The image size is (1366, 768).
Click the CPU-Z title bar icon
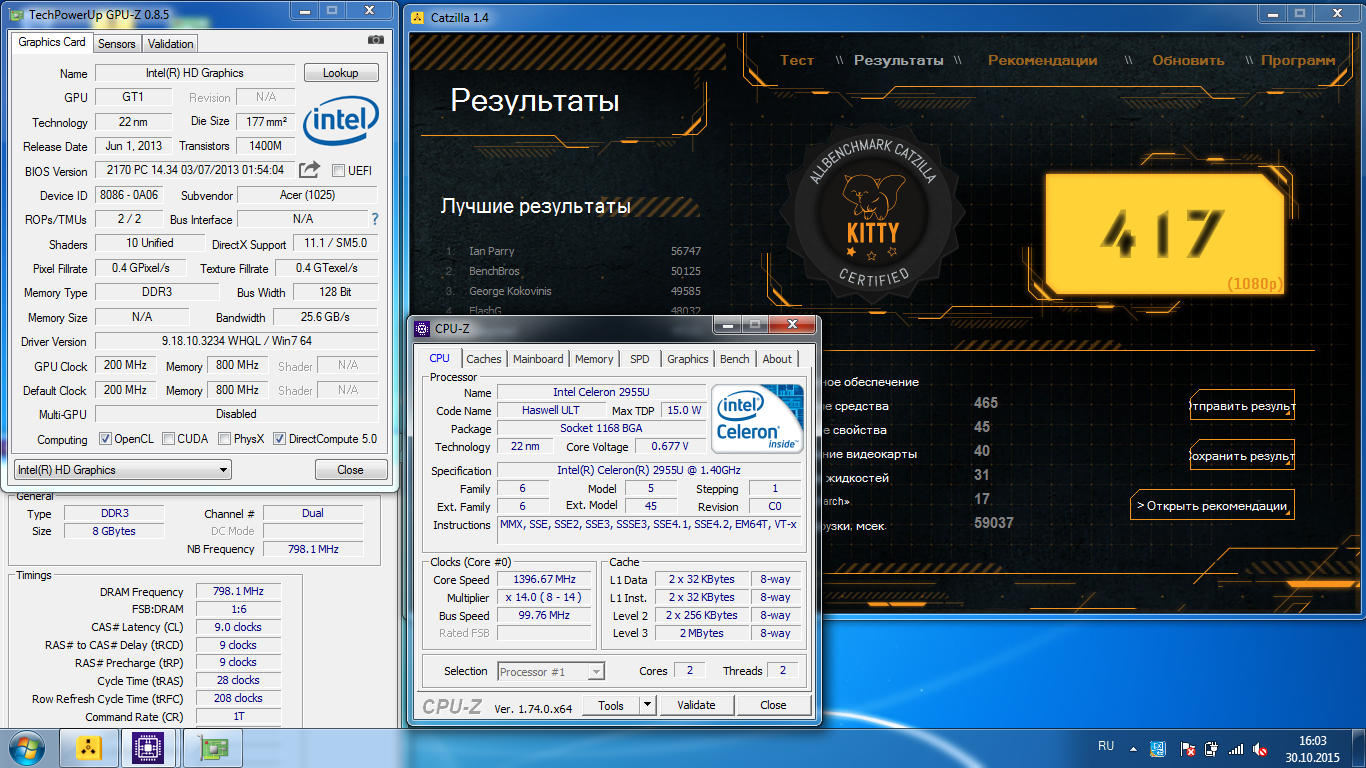point(422,327)
